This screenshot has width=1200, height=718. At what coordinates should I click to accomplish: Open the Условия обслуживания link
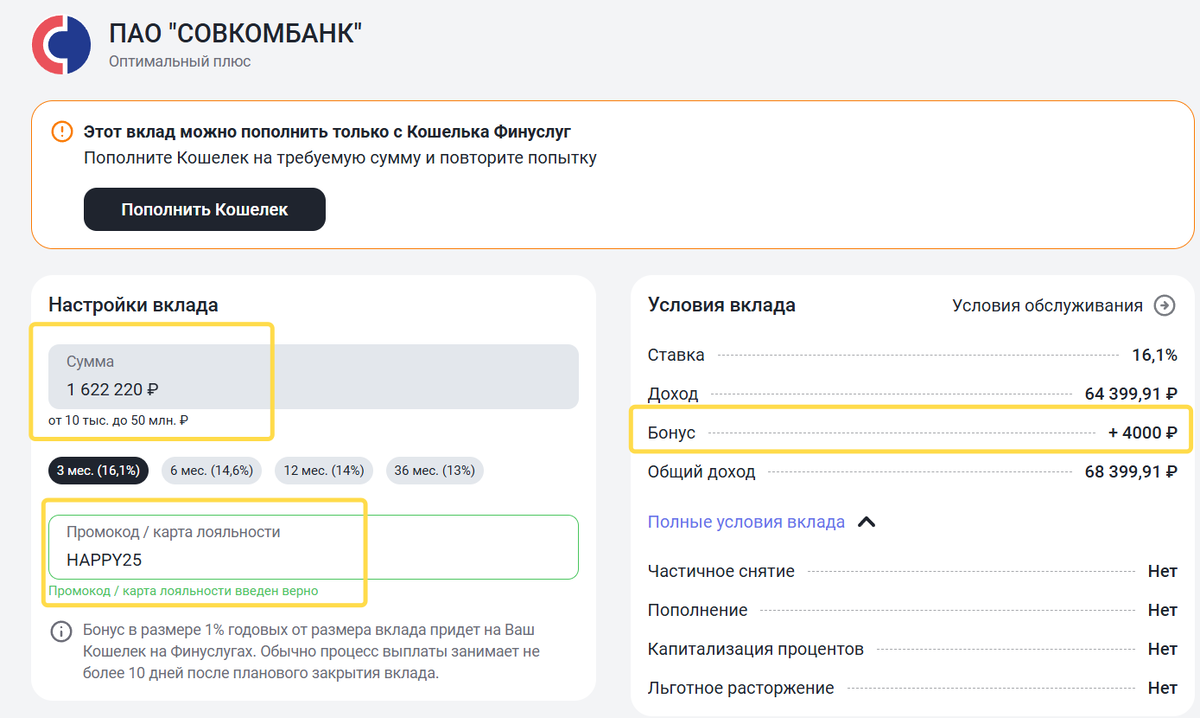tap(1046, 306)
